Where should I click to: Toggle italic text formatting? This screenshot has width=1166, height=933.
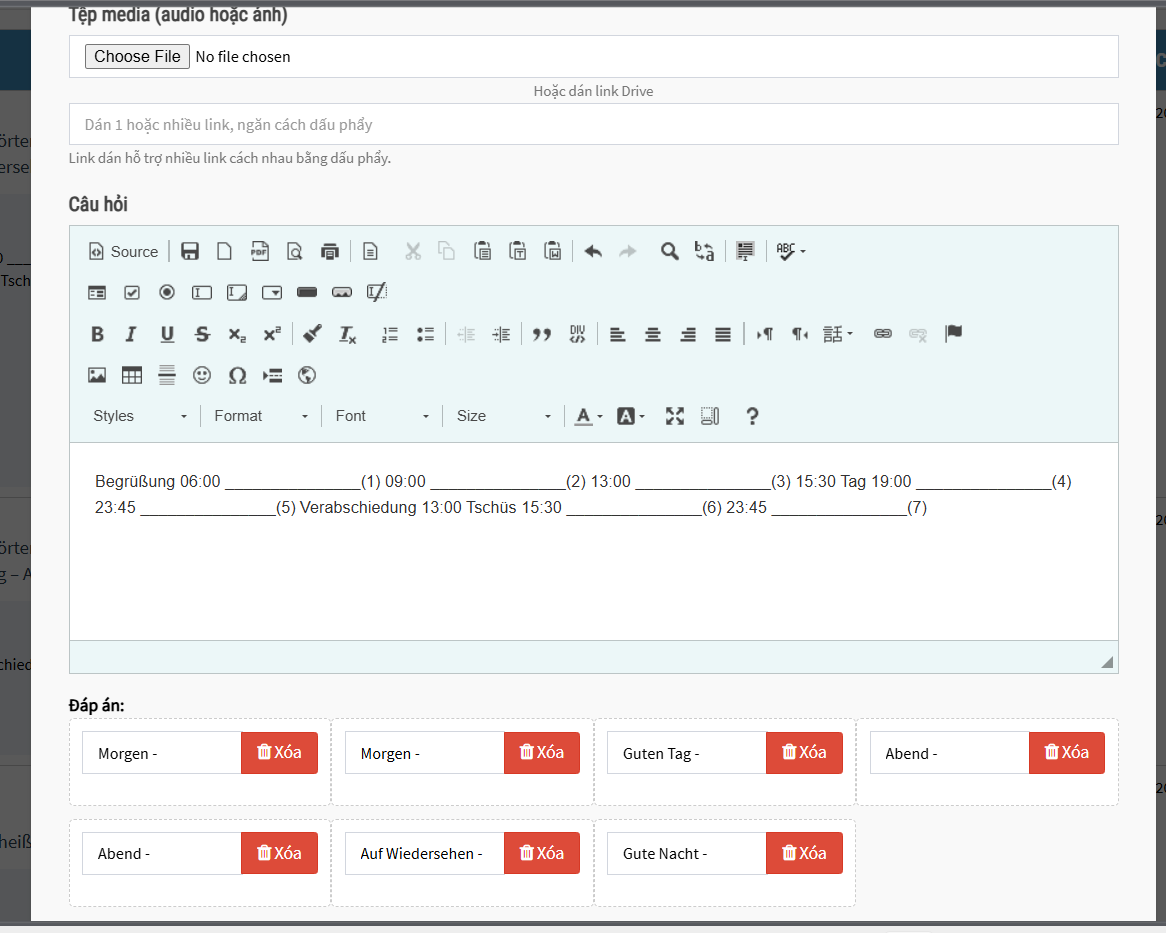tap(130, 334)
